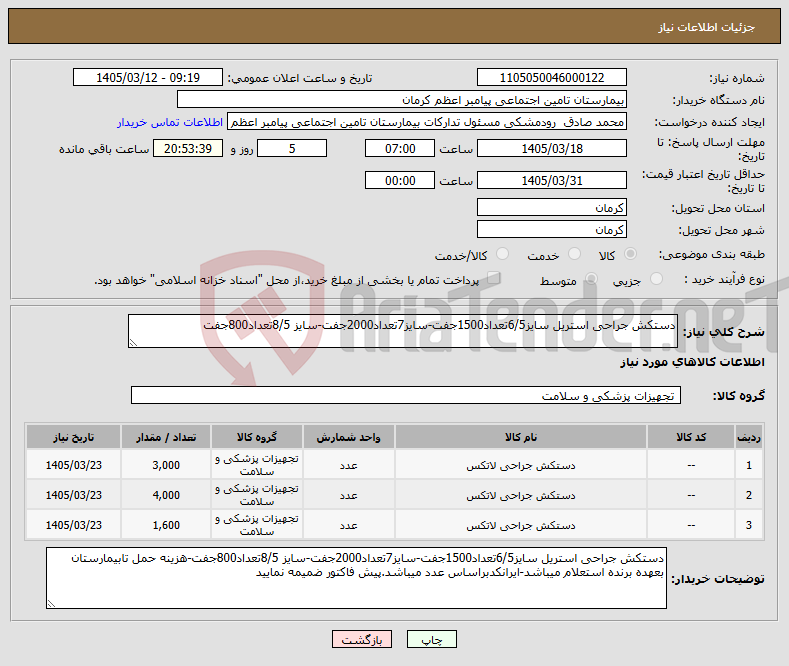
Task: Click the resize handle of buyer notes textarea
Action: [x=51, y=604]
